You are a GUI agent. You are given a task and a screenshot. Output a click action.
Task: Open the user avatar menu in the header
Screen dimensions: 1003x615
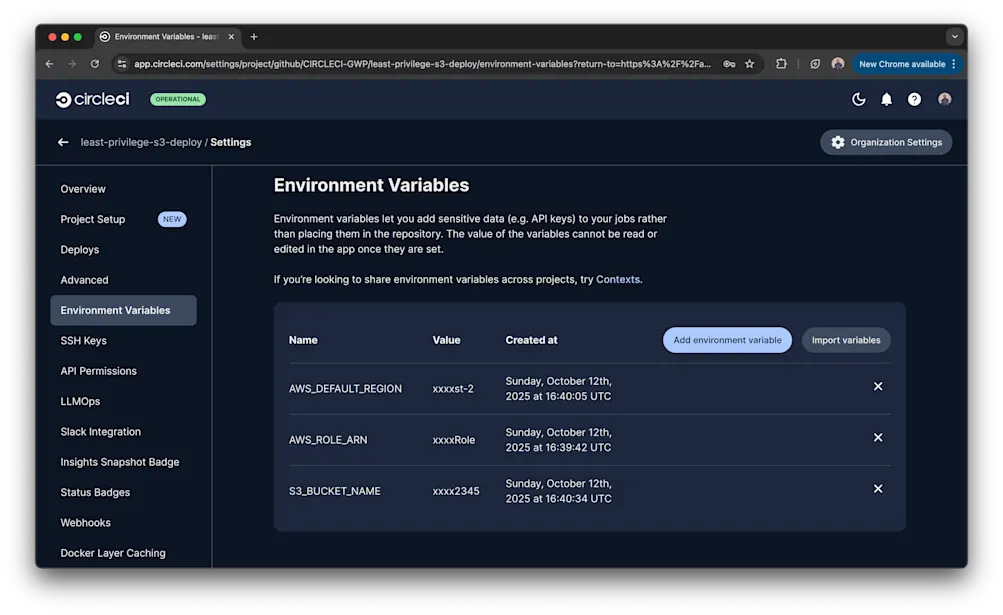point(944,99)
